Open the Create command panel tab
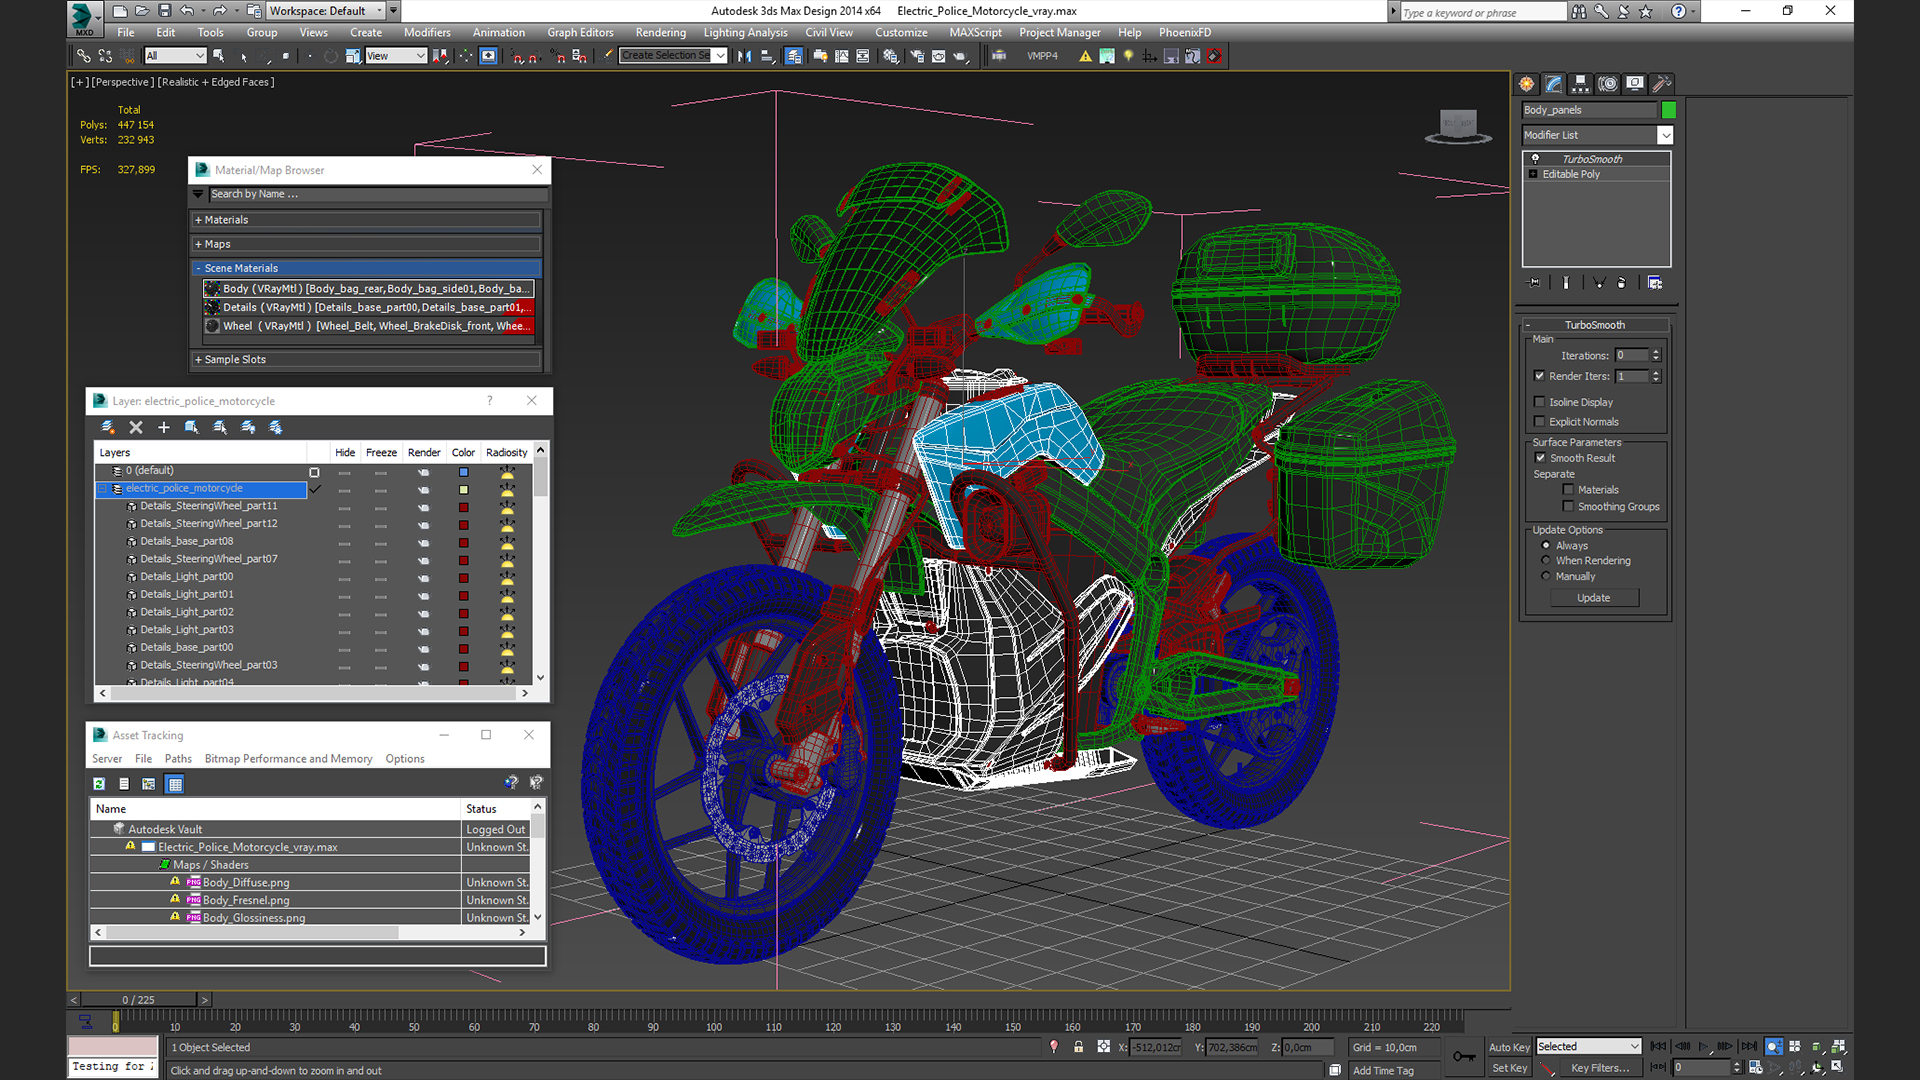Image resolution: width=1920 pixels, height=1080 pixels. coord(1526,84)
